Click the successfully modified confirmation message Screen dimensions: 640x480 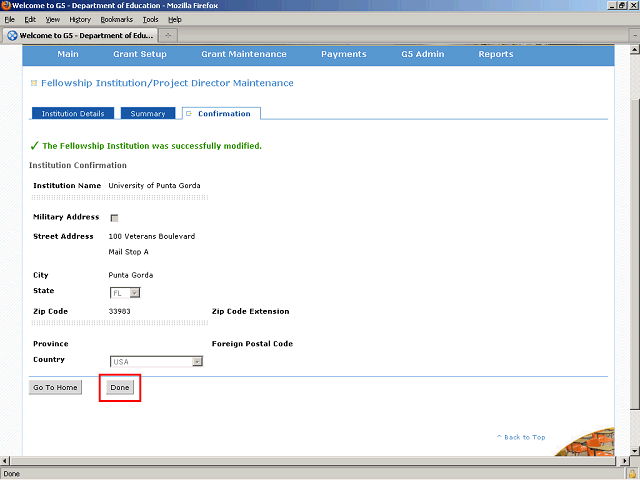click(152, 146)
